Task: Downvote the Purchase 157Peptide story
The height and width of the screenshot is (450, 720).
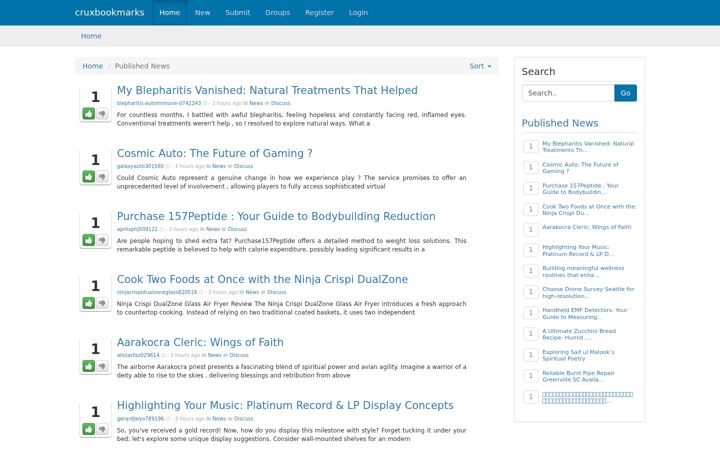Action: click(102, 240)
